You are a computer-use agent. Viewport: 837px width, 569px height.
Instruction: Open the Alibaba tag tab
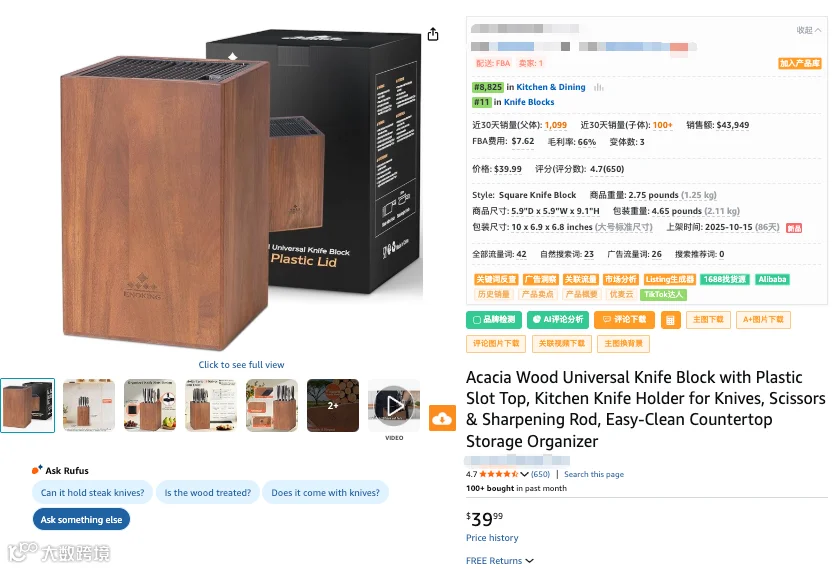coord(772,279)
